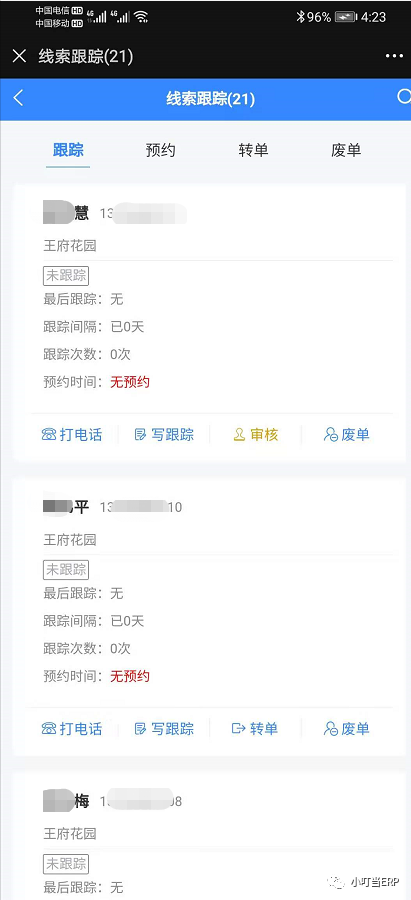Mark first lead as 废单
This screenshot has height=900, width=411.
[347, 435]
